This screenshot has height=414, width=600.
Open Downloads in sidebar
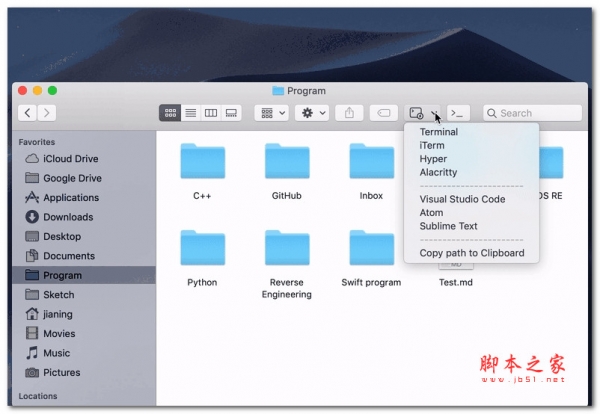(84, 217)
